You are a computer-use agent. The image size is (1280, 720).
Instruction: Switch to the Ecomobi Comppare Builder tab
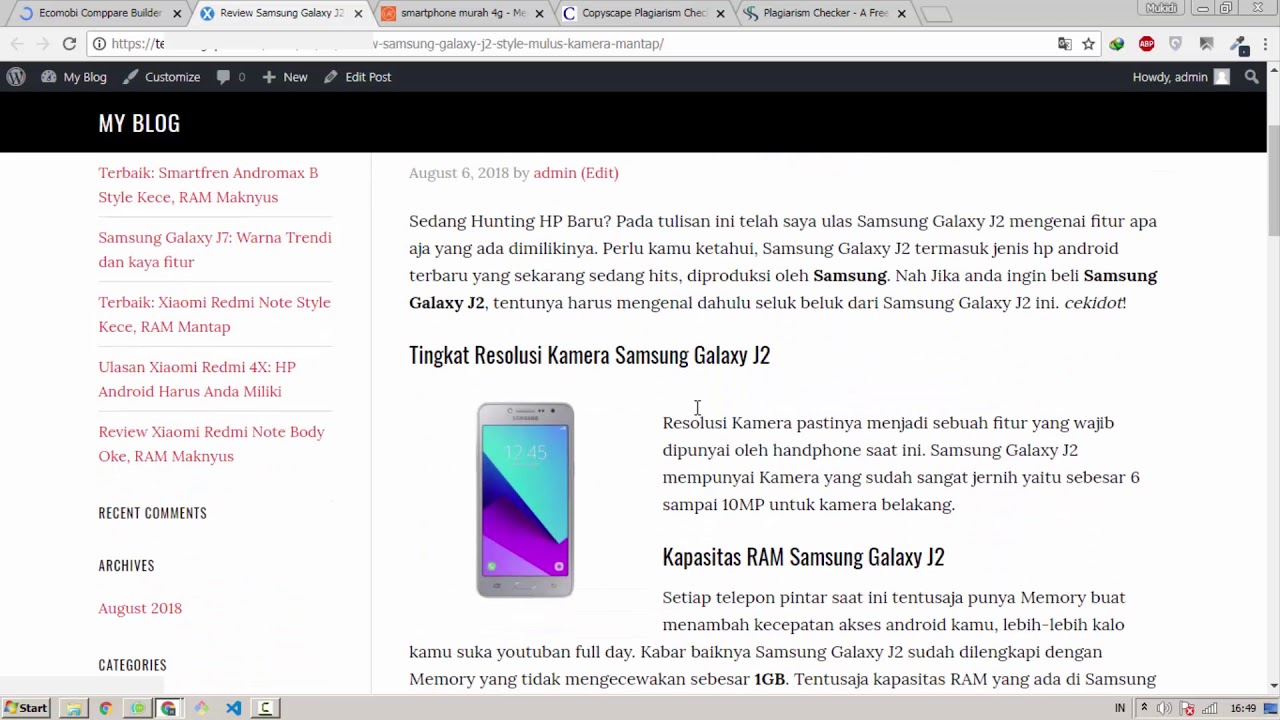pos(98,14)
